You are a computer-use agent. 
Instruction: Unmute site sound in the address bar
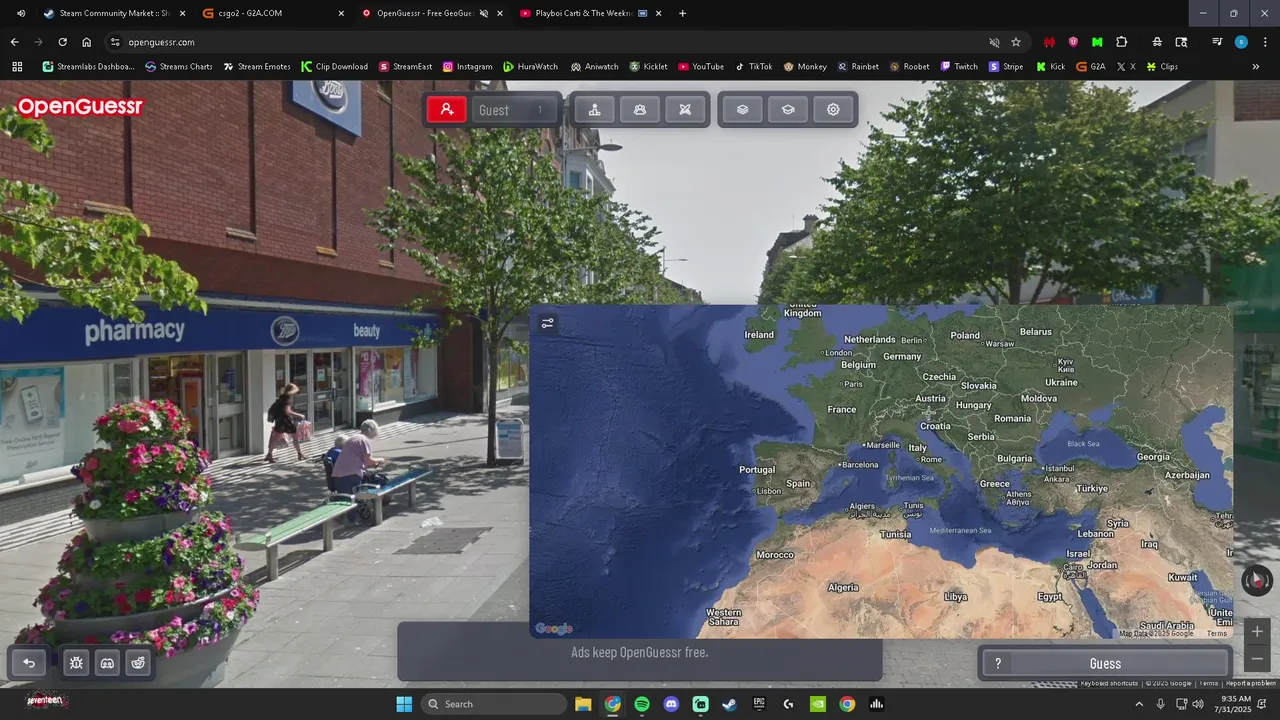(994, 42)
